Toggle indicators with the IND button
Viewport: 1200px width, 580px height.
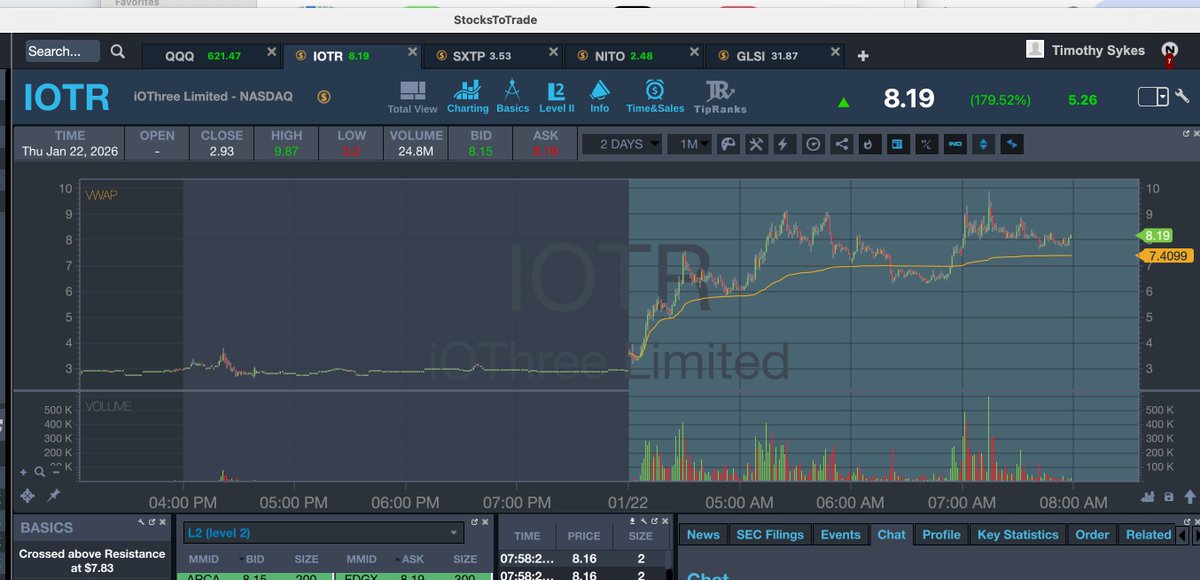tap(955, 144)
